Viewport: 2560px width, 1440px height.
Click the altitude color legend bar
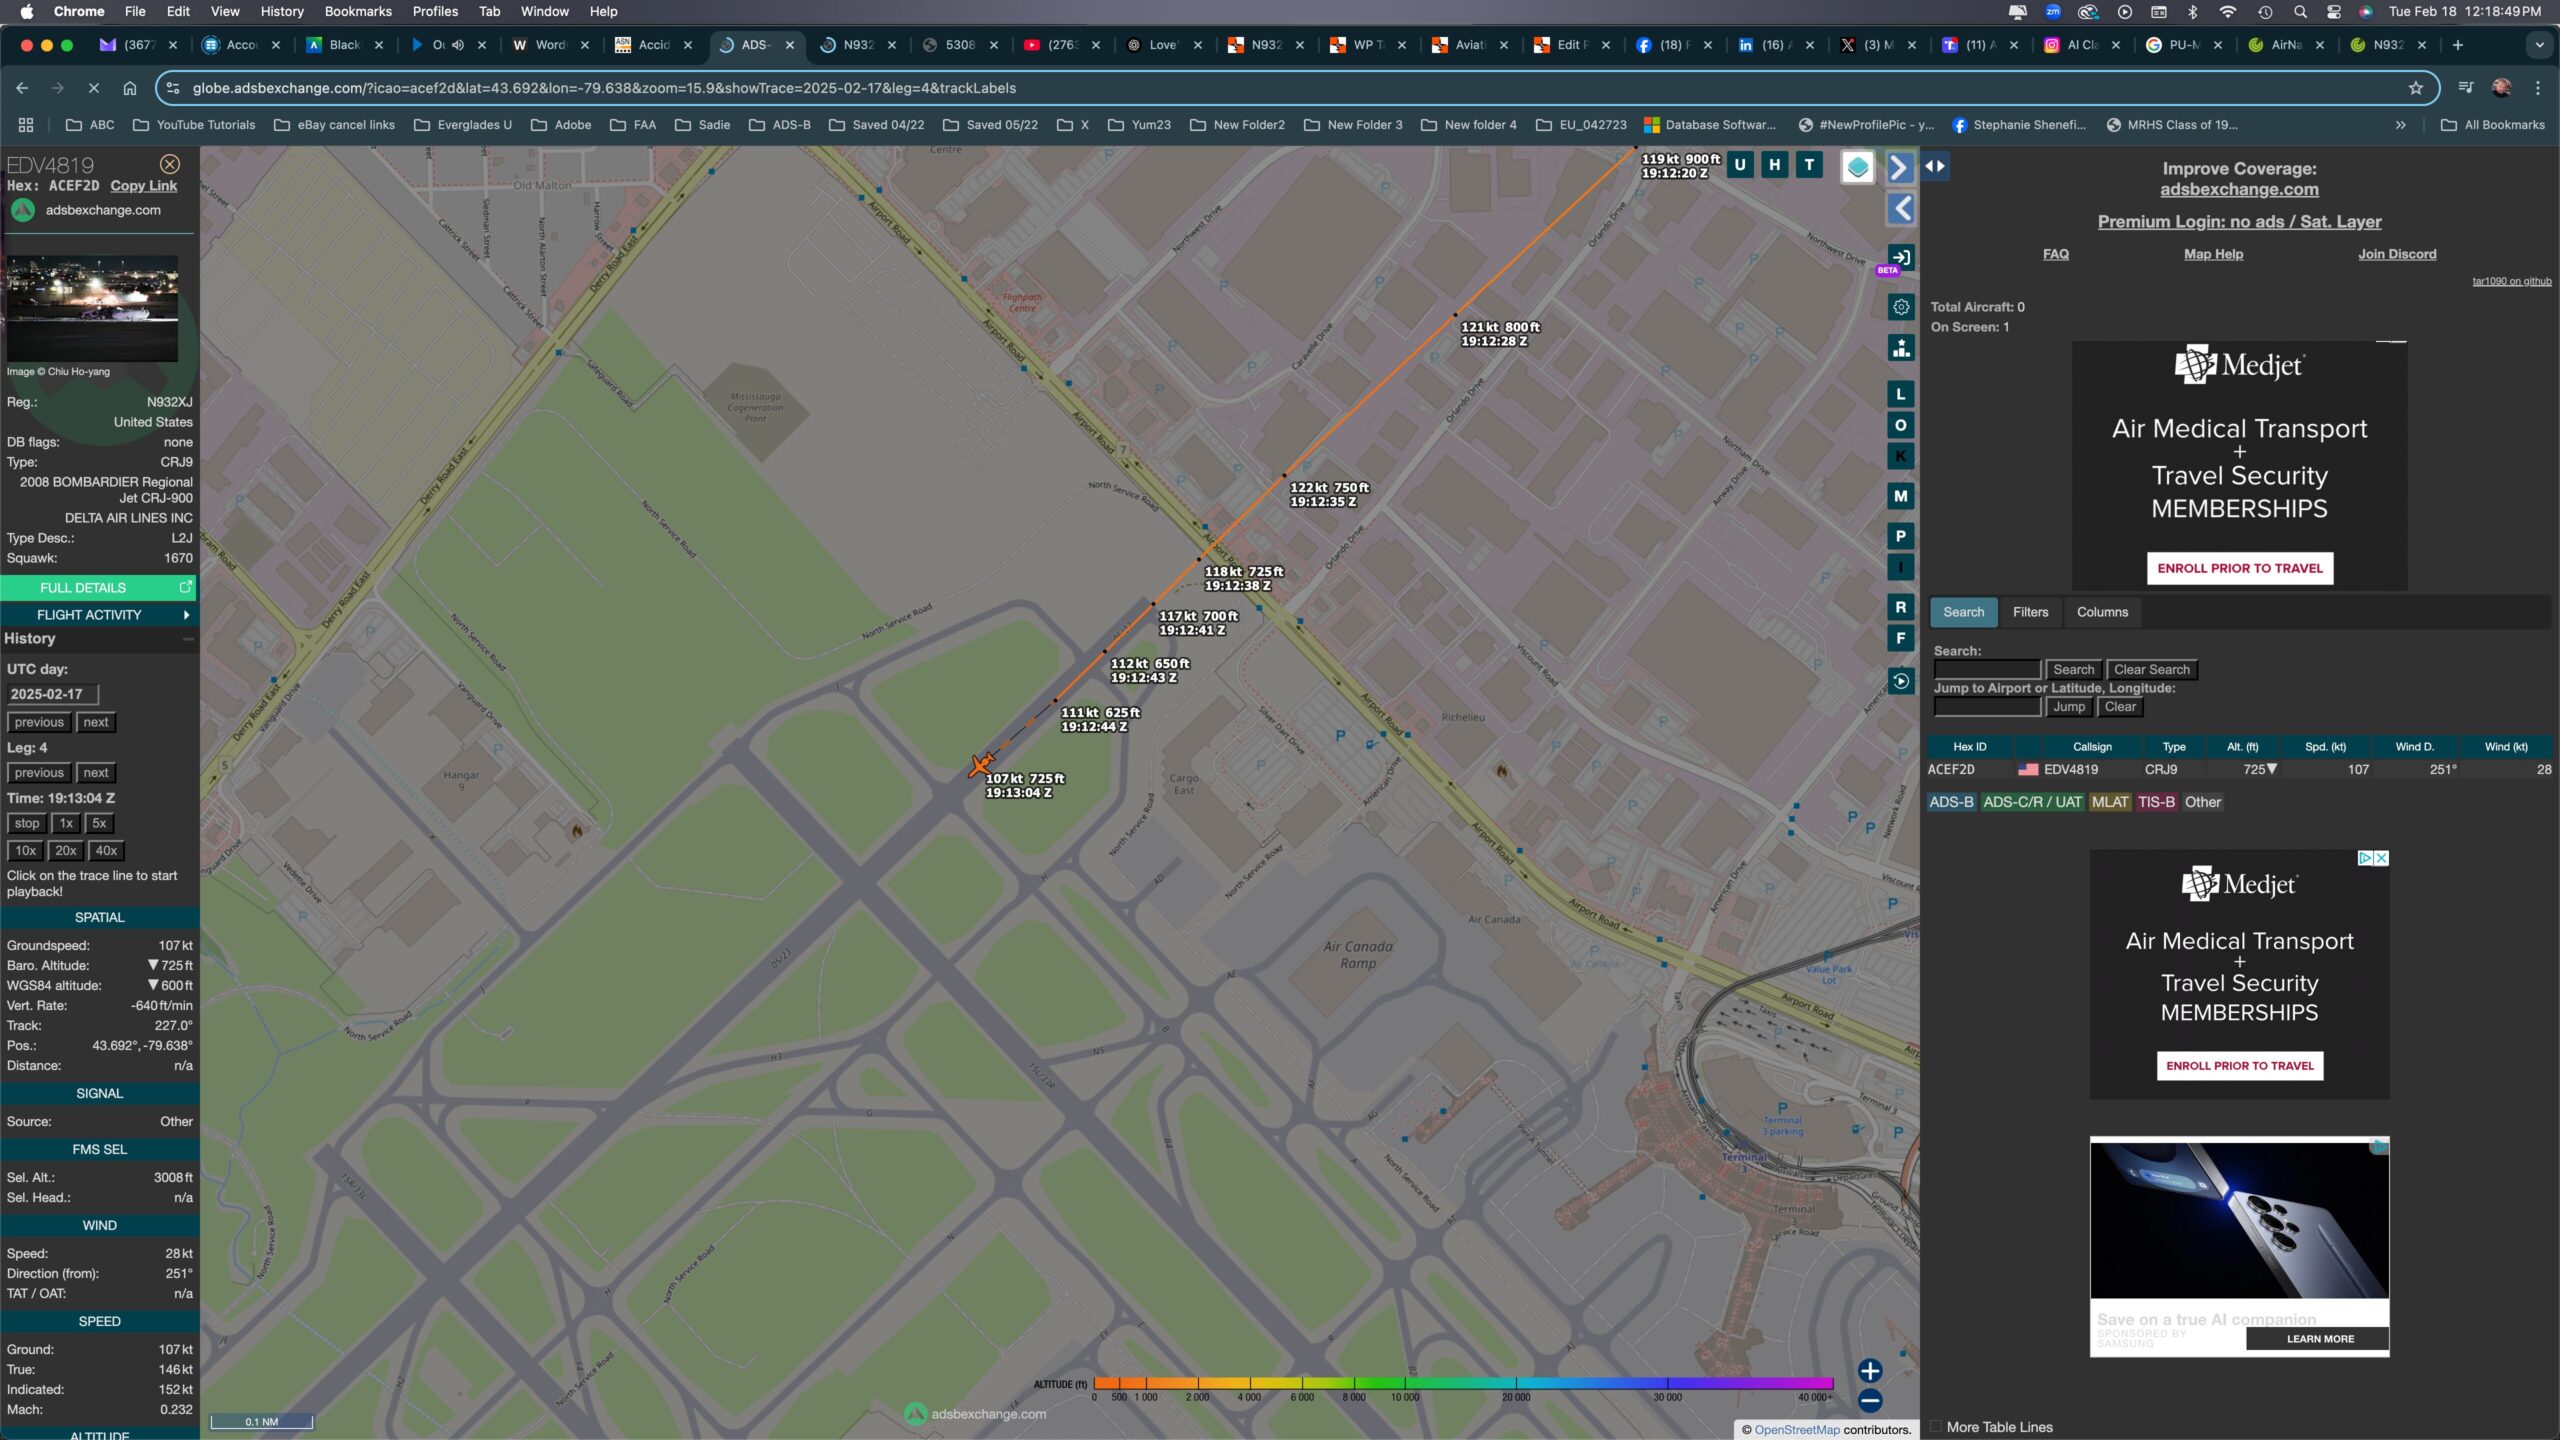[x=1463, y=1383]
